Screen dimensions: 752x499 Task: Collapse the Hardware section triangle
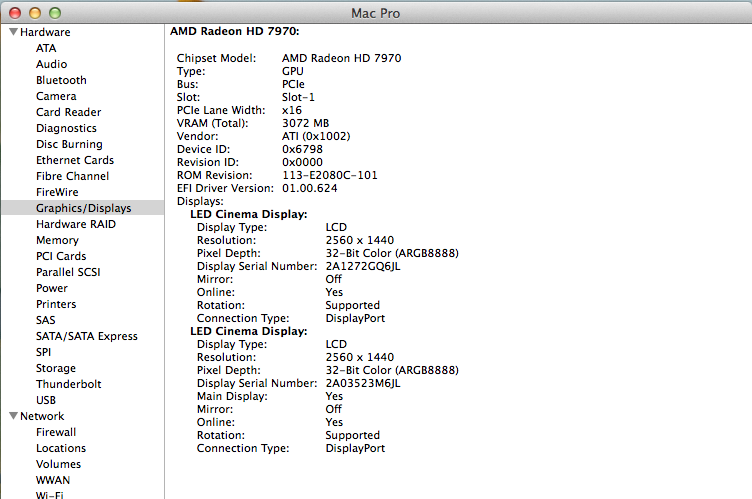pos(13,32)
